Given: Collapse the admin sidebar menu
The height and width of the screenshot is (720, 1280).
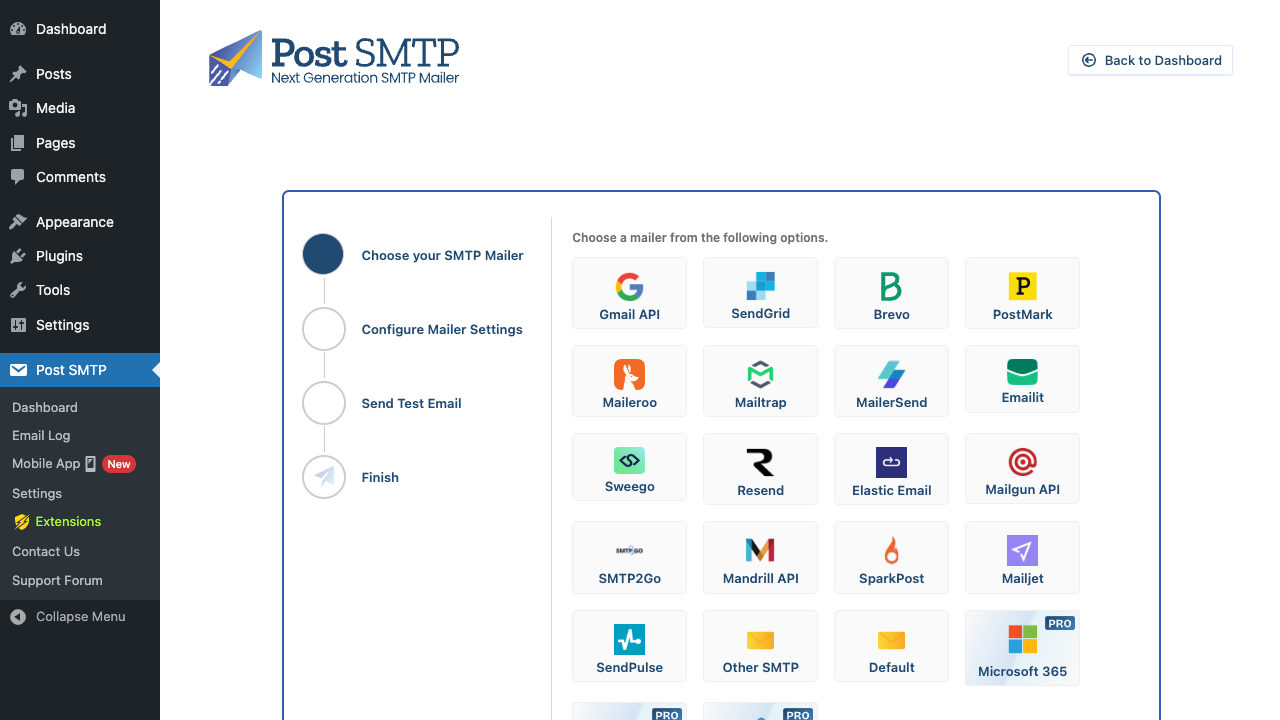Looking at the screenshot, I should pos(80,617).
